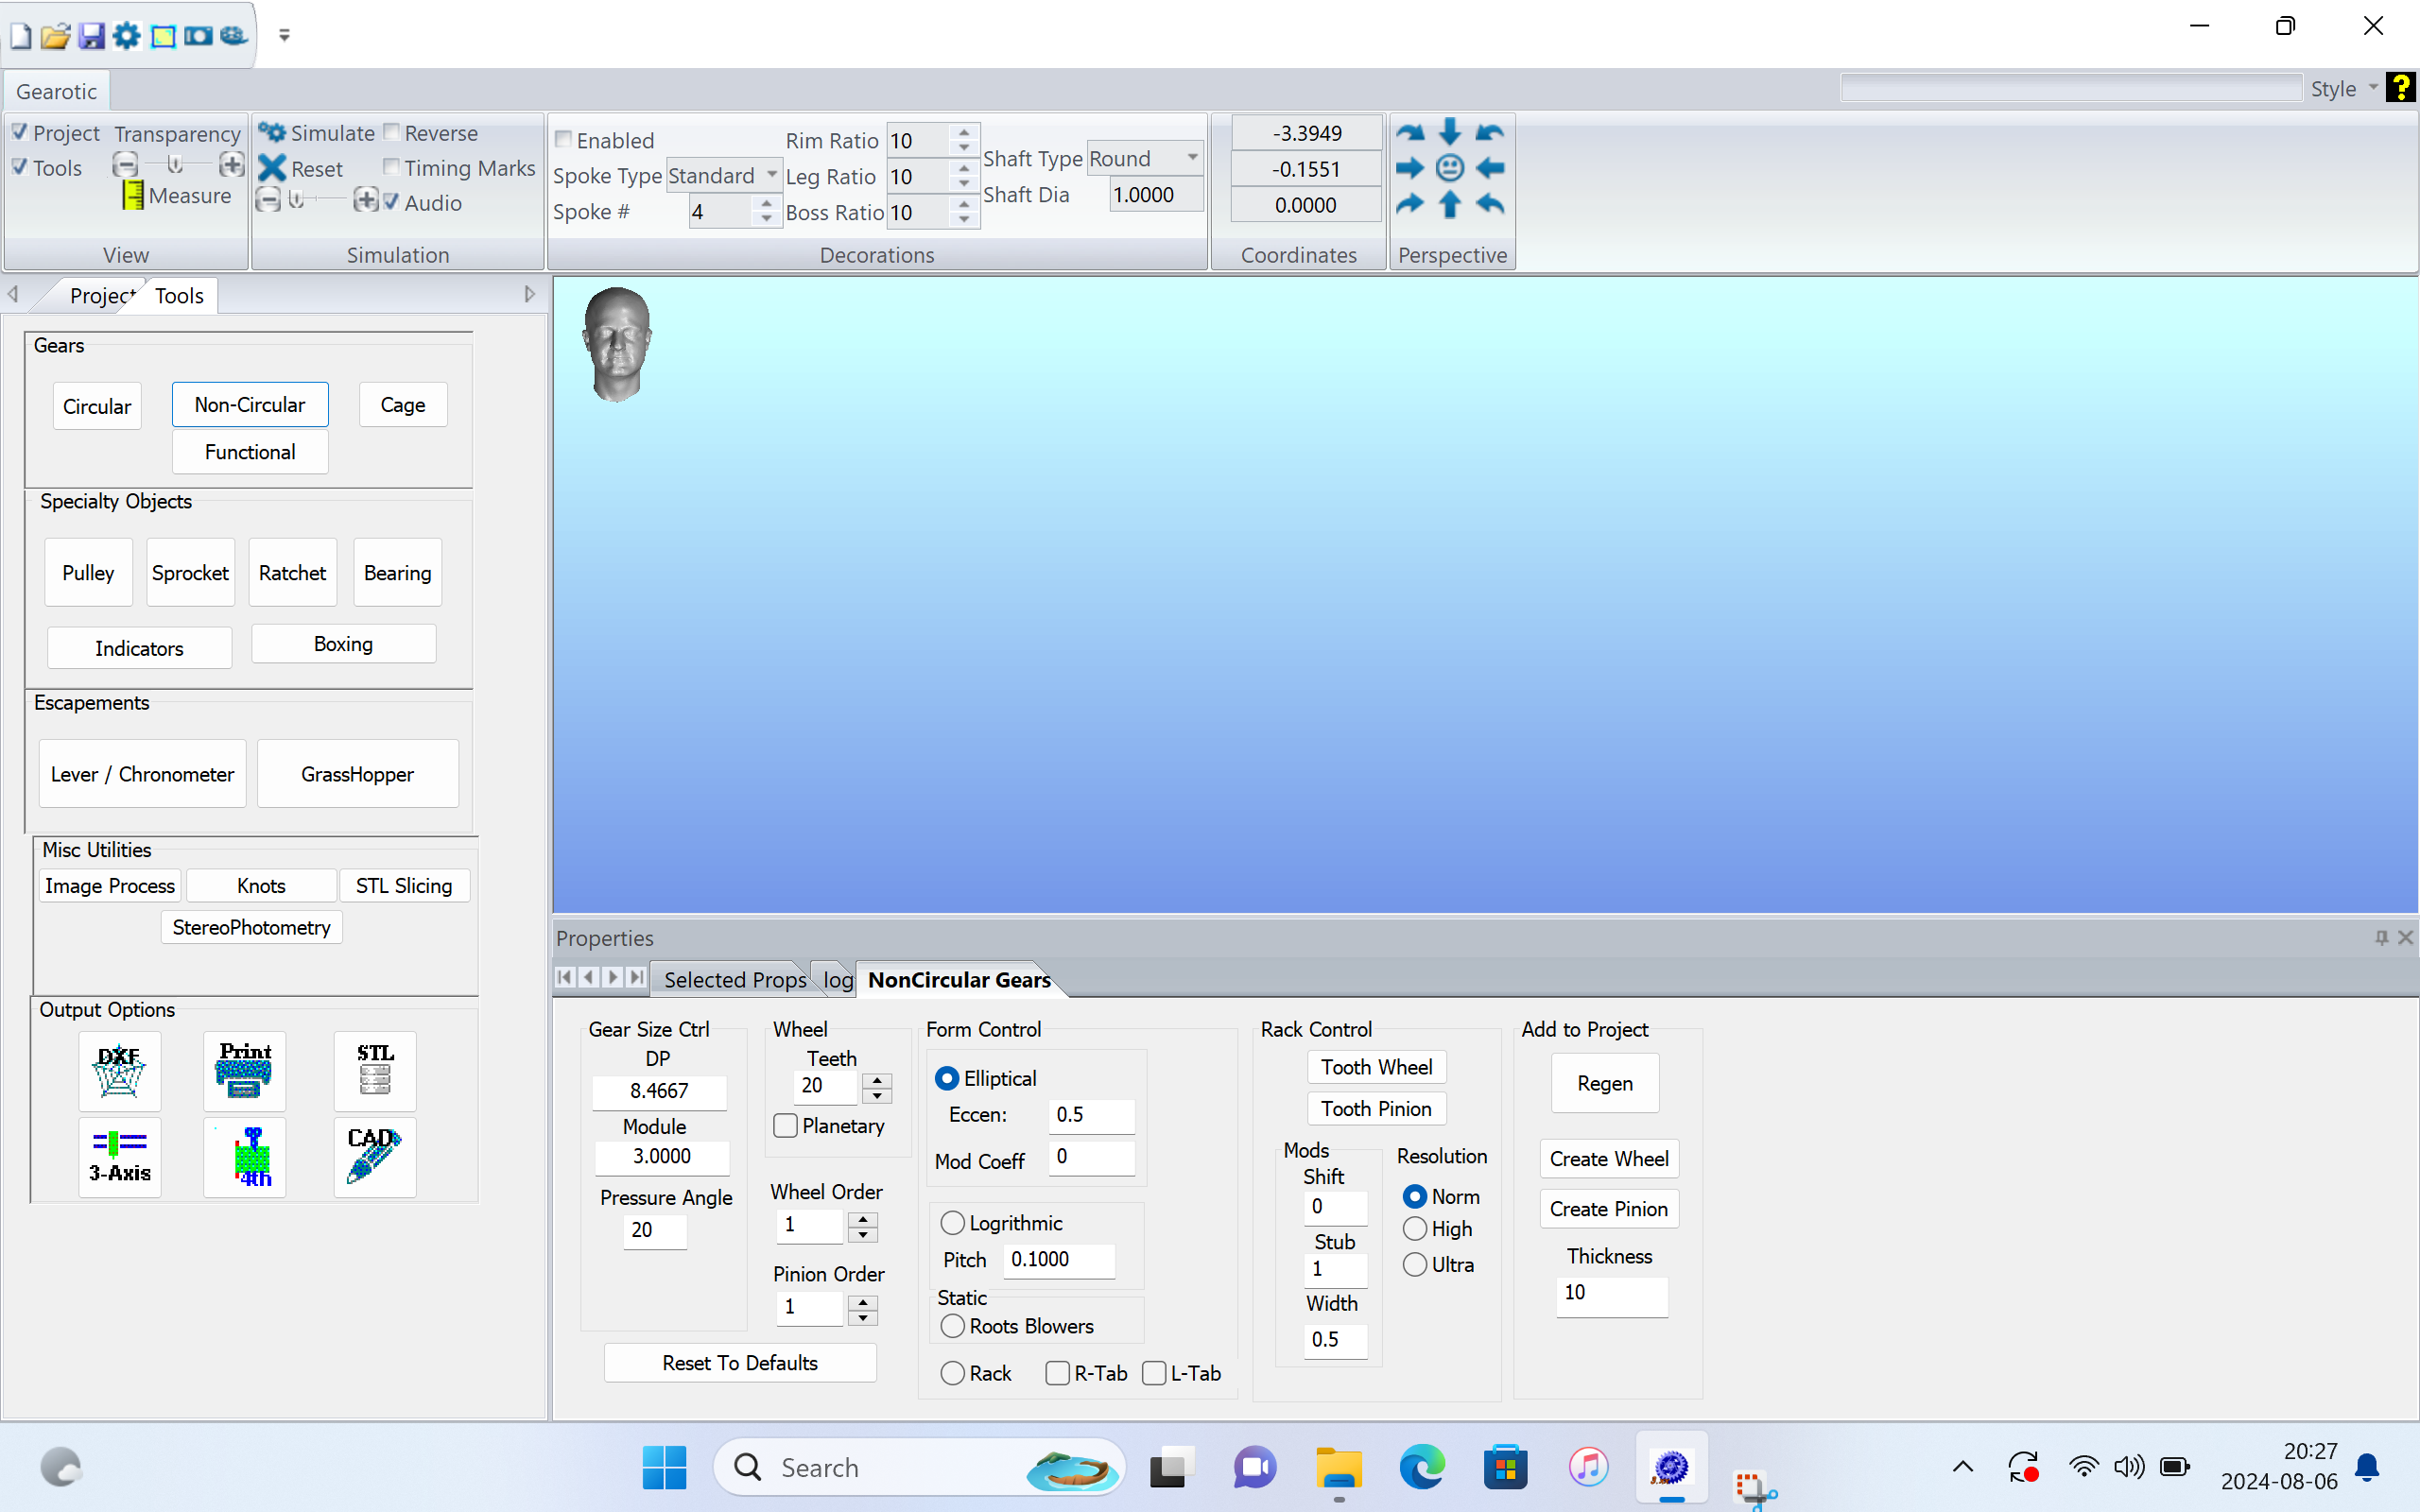Click the Create Wheel button

tap(1608, 1159)
